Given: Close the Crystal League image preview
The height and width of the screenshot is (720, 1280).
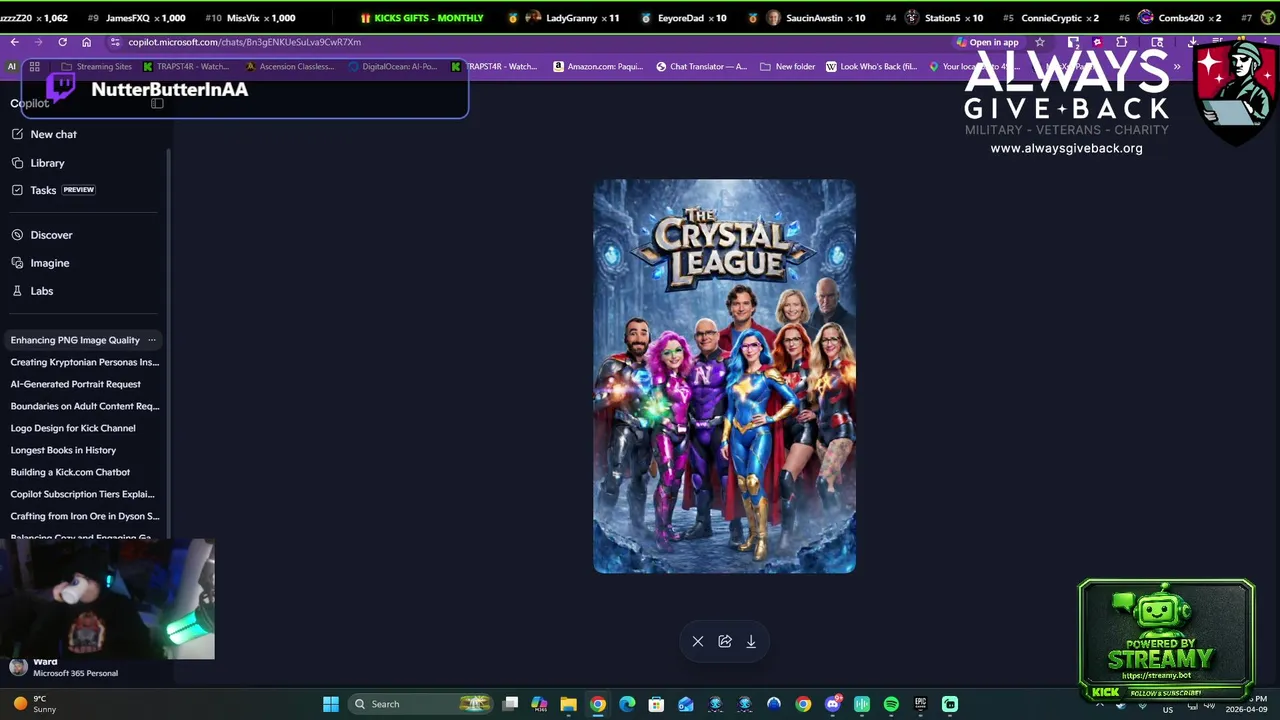Looking at the screenshot, I should 698,642.
